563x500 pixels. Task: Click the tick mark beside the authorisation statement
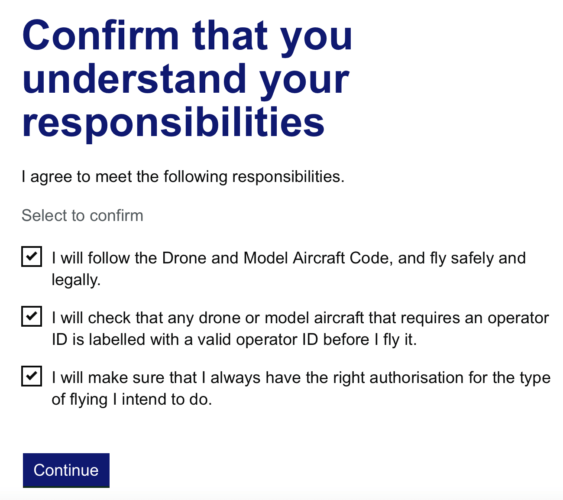tap(32, 376)
